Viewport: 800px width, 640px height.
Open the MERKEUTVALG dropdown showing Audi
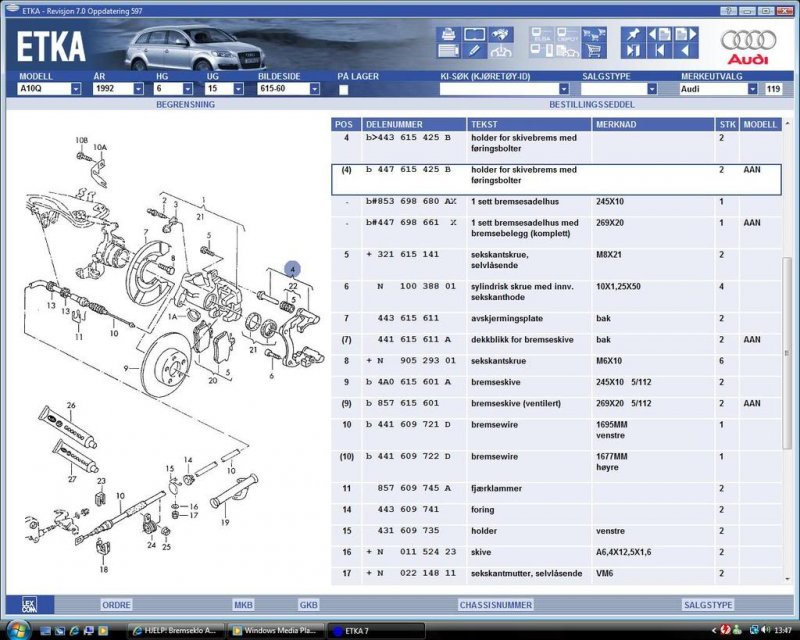pyautogui.click(x=752, y=89)
